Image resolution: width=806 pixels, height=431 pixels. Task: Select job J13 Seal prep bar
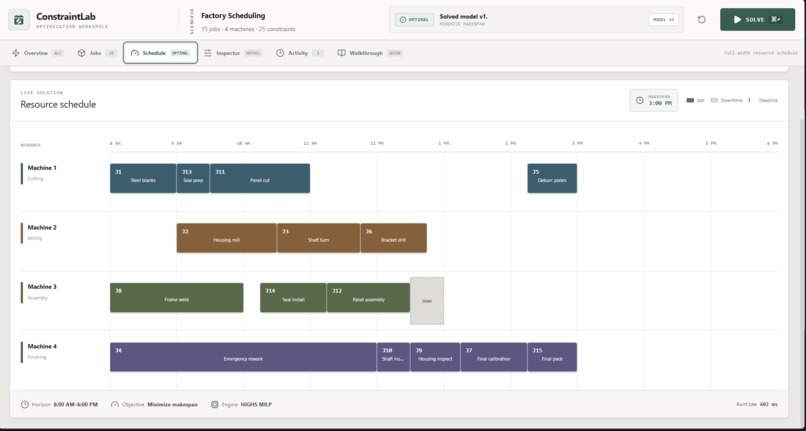point(193,178)
